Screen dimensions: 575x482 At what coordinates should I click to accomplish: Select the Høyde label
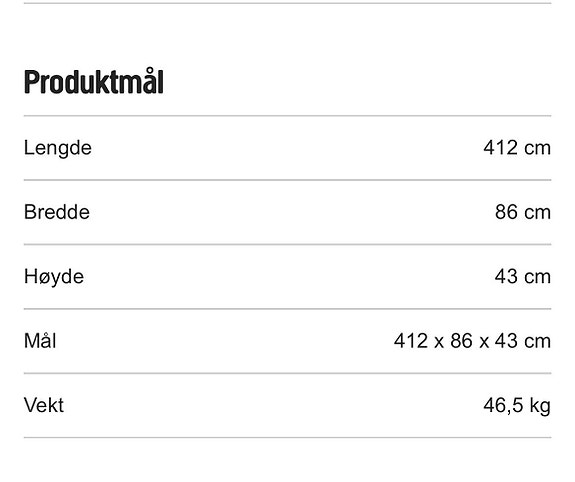point(54,277)
